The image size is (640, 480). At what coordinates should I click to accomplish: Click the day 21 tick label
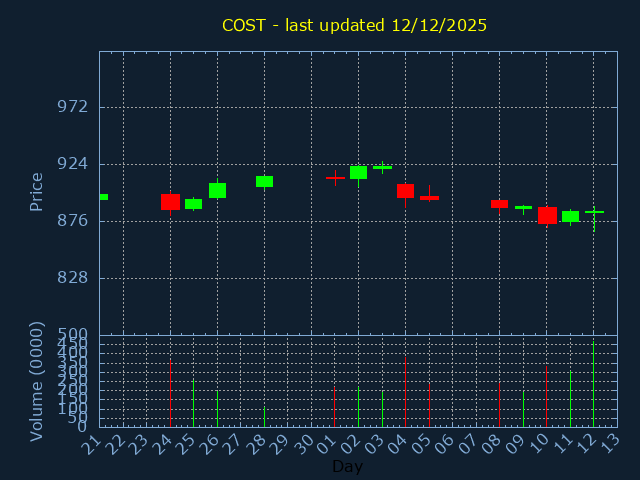click(91, 445)
